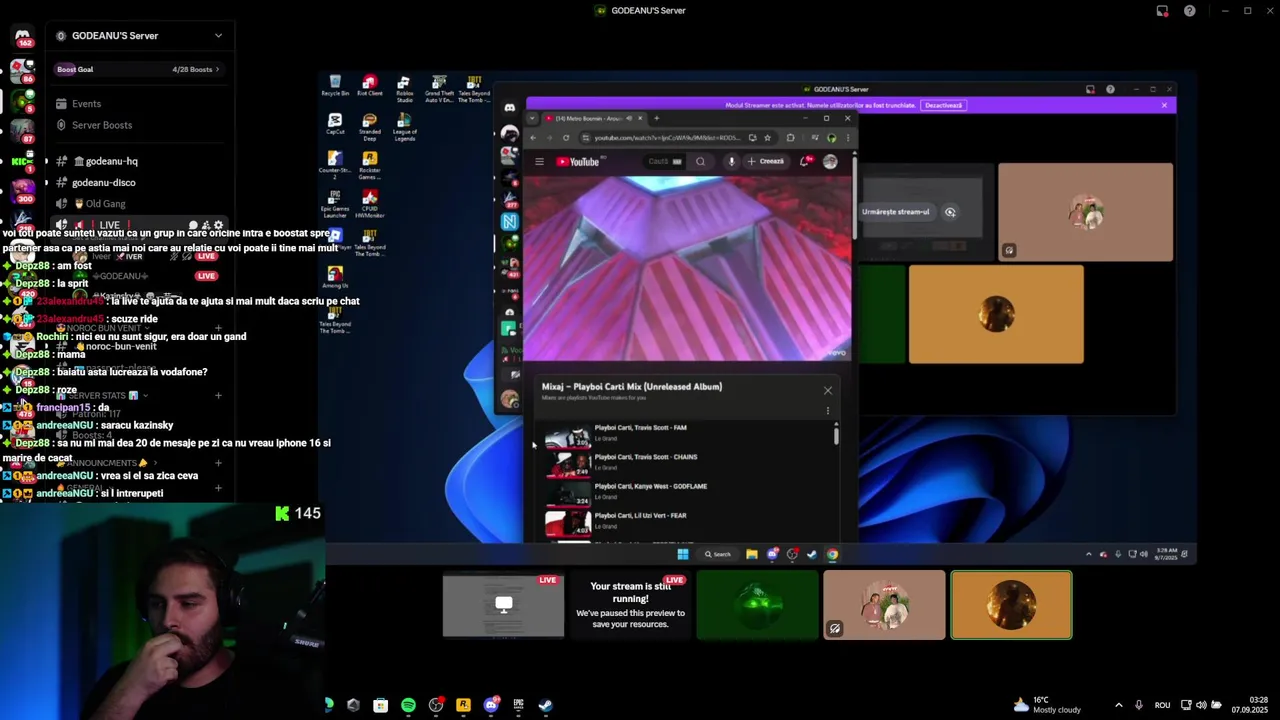Screen dimensions: 1280x720
Task: Add channel to SERVER STATS category
Action: coord(218,396)
